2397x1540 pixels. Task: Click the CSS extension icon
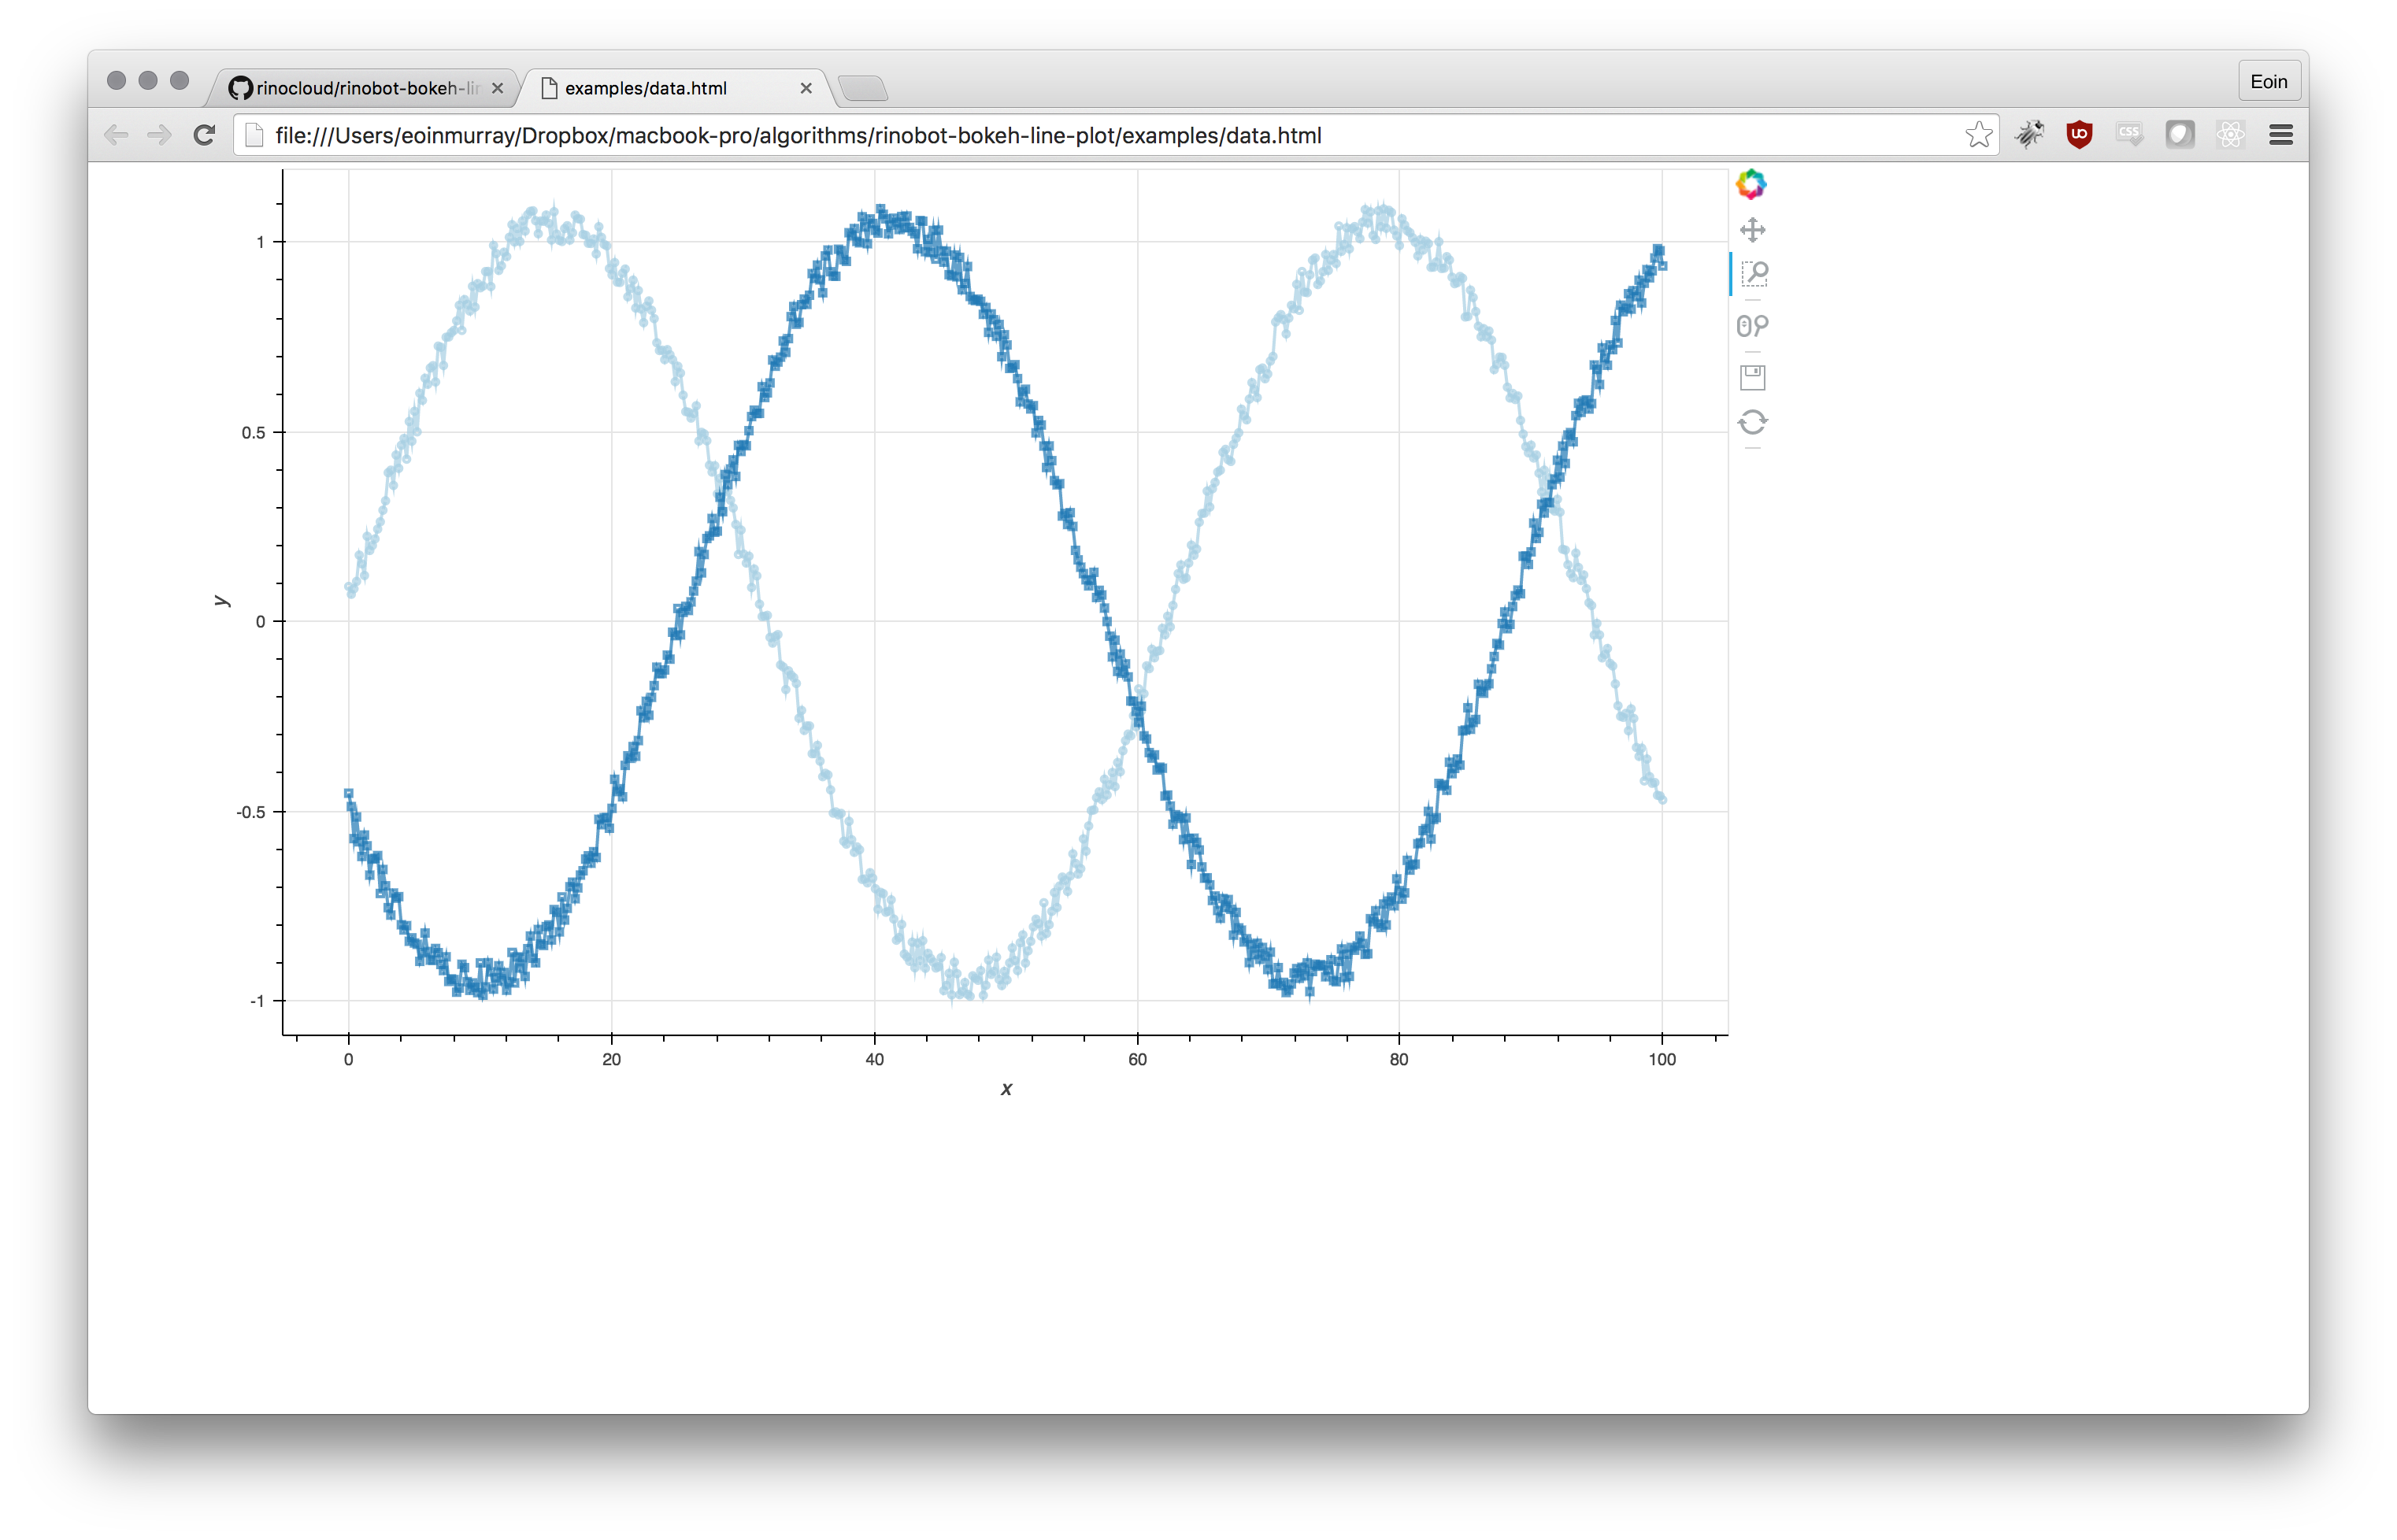[2129, 134]
